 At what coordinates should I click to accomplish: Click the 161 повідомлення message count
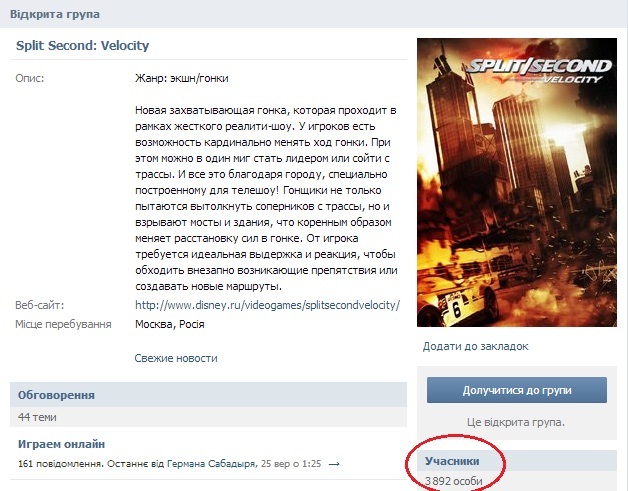coord(60,464)
